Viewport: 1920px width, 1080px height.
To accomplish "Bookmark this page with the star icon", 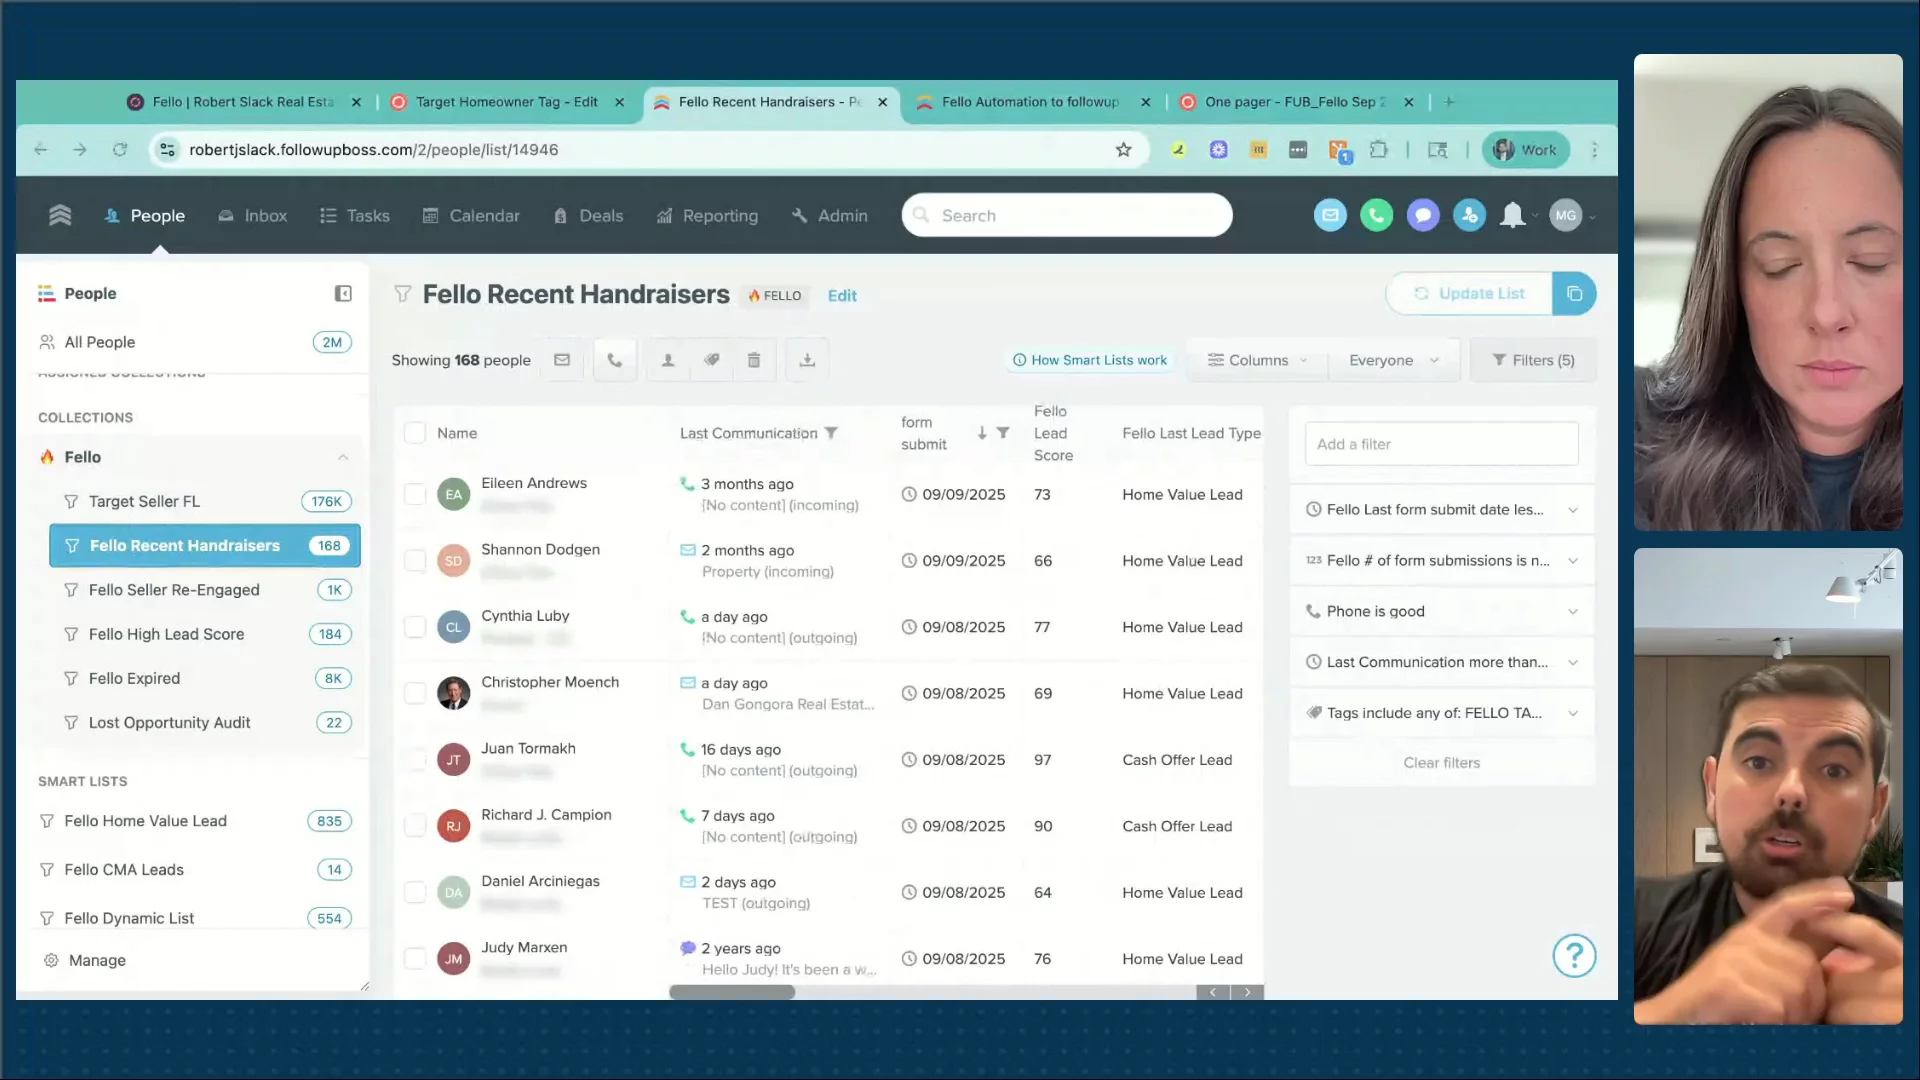I will click(x=1124, y=150).
